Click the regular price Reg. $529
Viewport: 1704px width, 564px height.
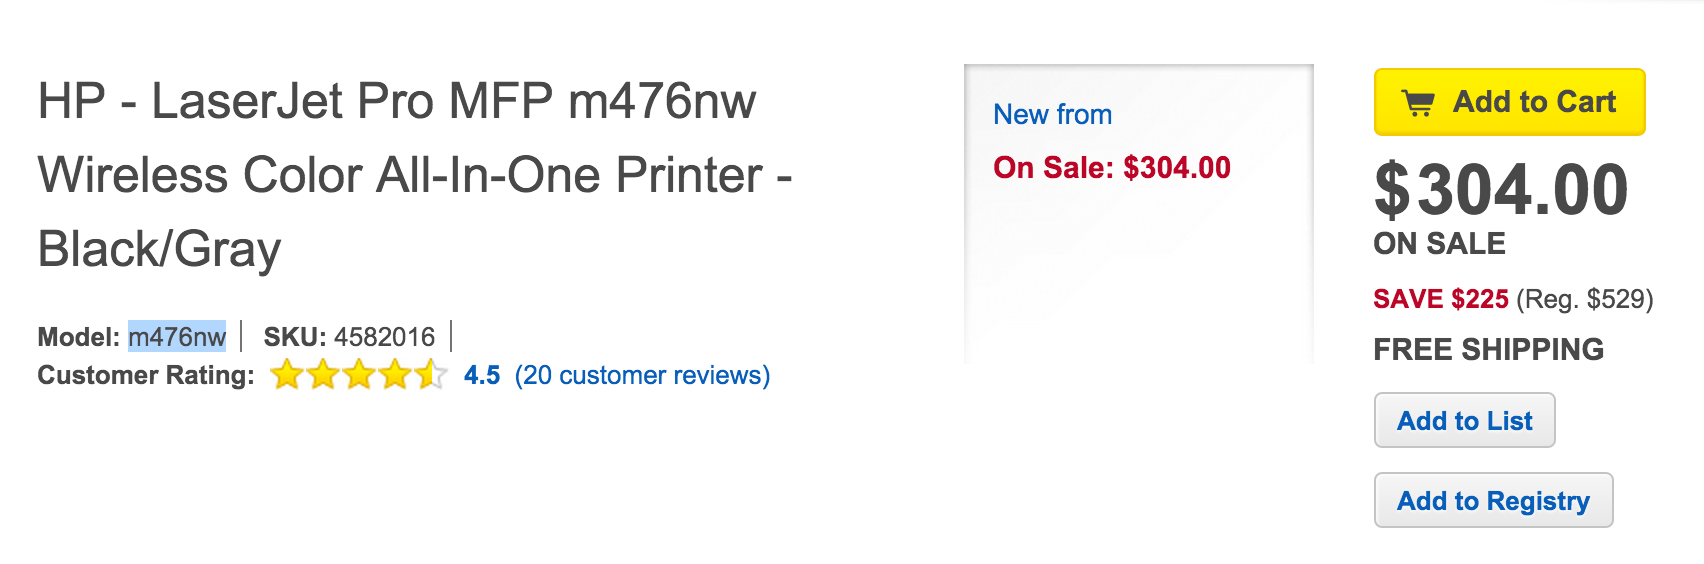click(1585, 299)
